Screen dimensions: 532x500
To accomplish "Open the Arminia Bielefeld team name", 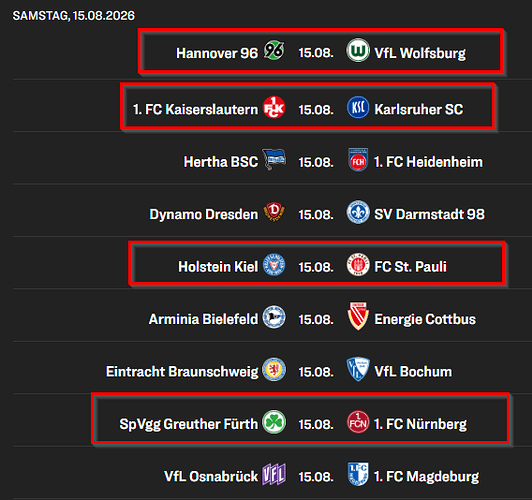I will (204, 319).
